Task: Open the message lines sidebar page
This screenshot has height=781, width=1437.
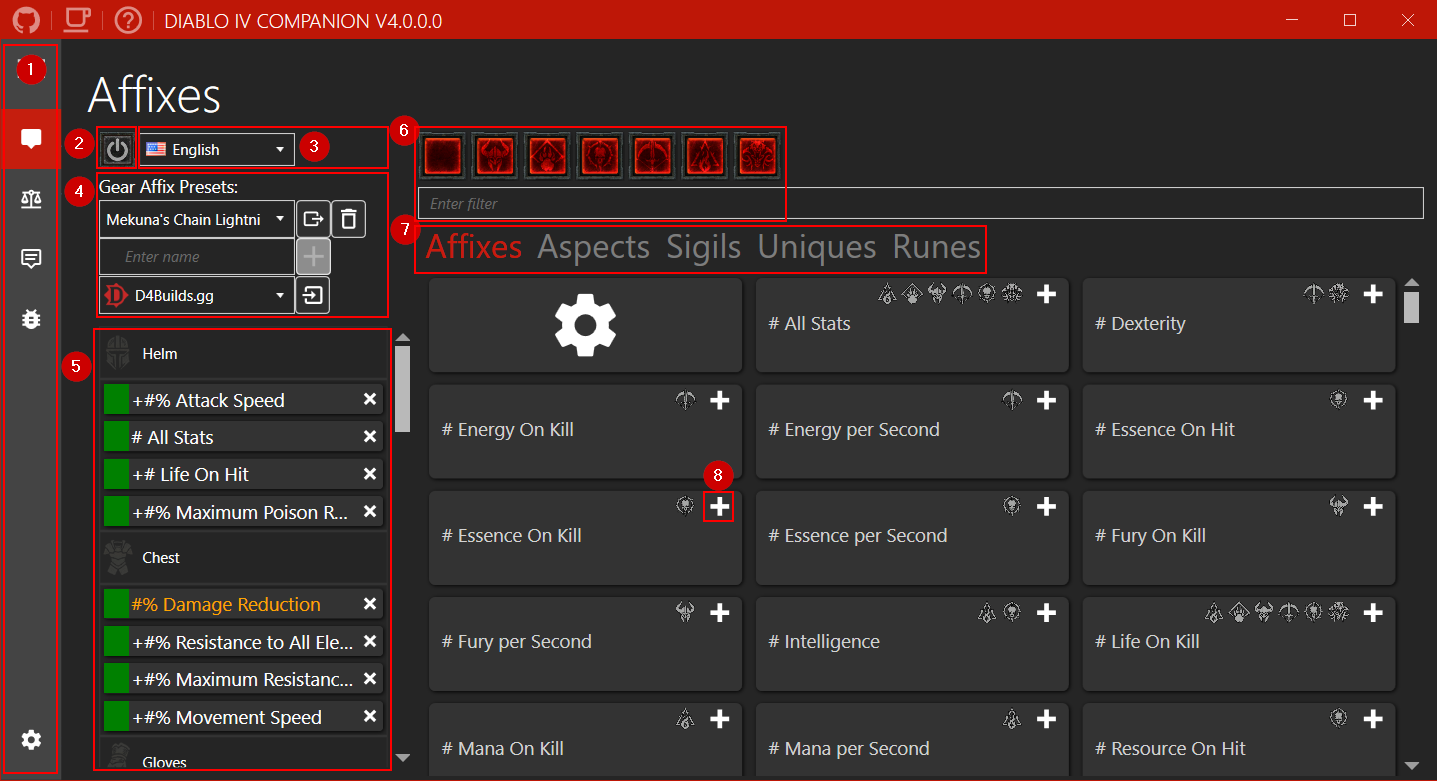Action: pos(31,259)
